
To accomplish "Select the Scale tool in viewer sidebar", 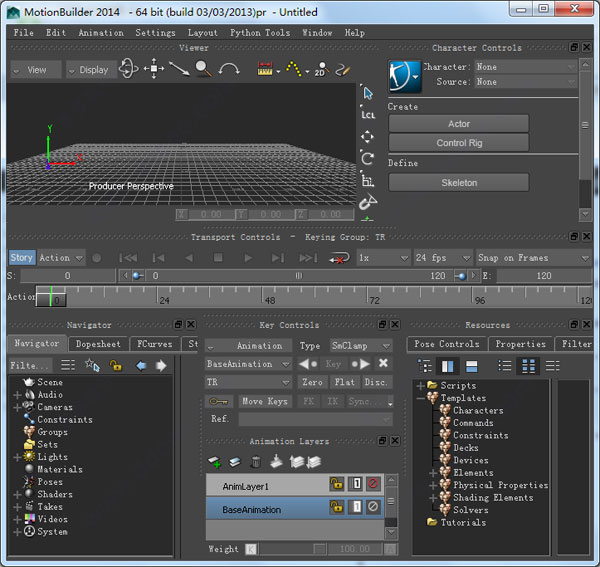I will tap(368, 180).
